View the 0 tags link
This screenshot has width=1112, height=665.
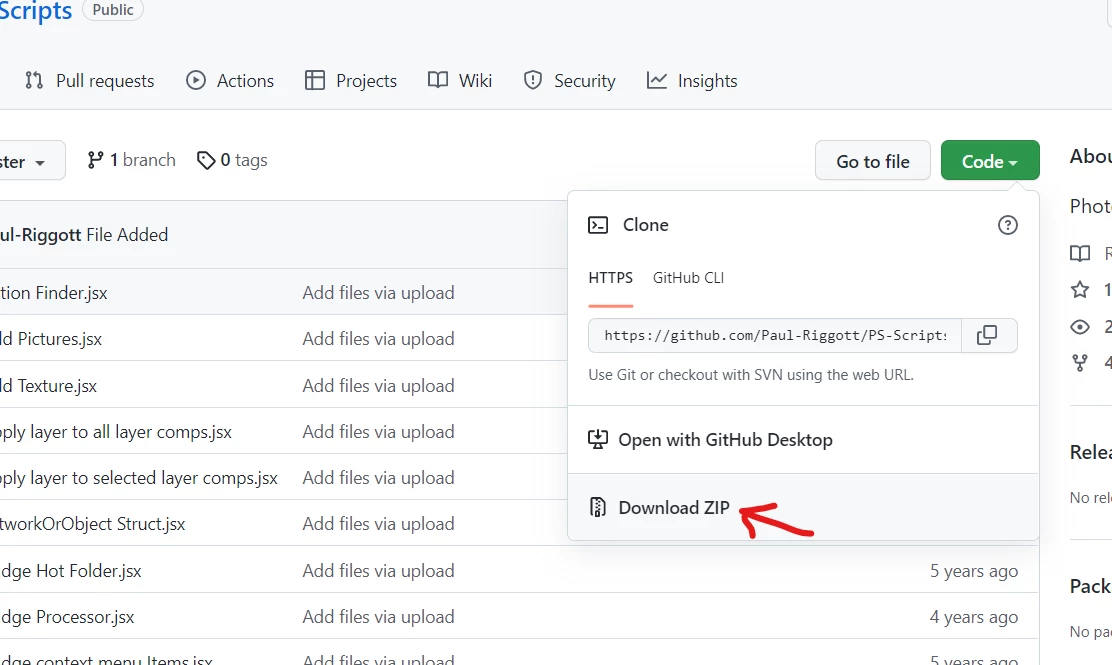[x=232, y=160]
